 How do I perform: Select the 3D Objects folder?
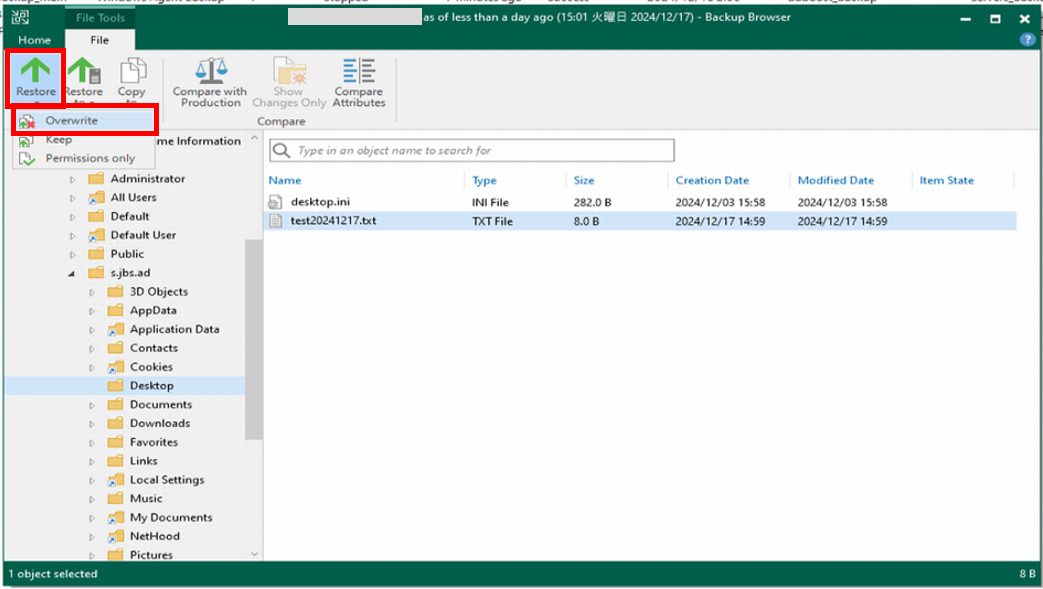click(x=158, y=292)
